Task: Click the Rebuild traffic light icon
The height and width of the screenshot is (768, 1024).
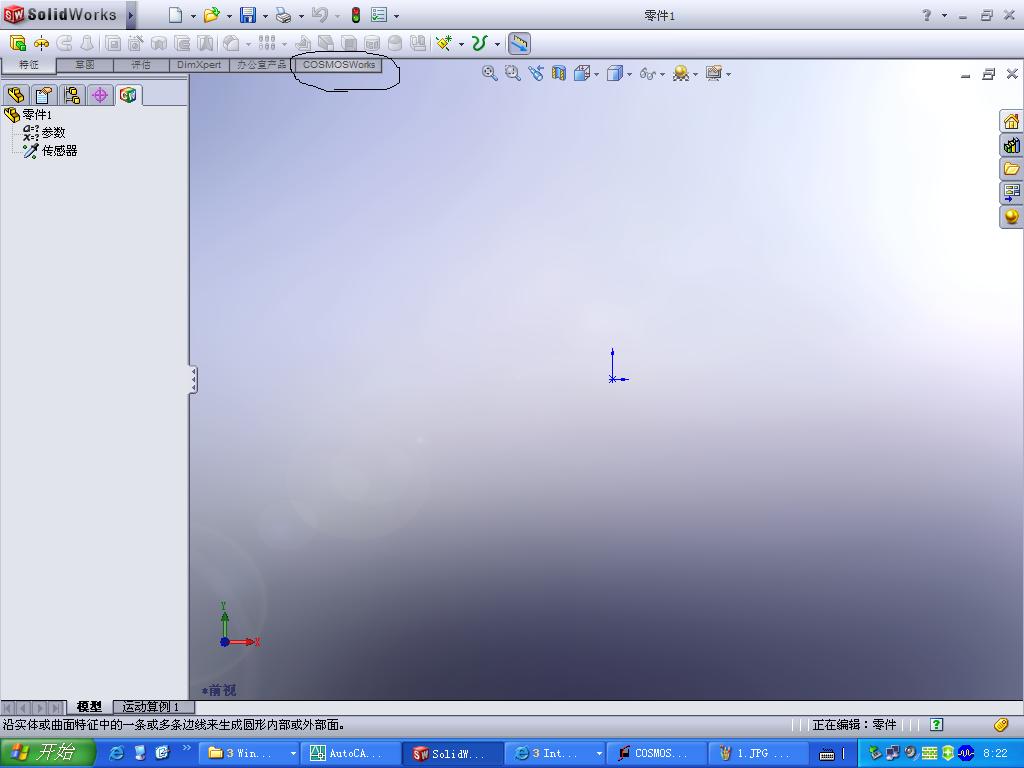Action: [356, 15]
